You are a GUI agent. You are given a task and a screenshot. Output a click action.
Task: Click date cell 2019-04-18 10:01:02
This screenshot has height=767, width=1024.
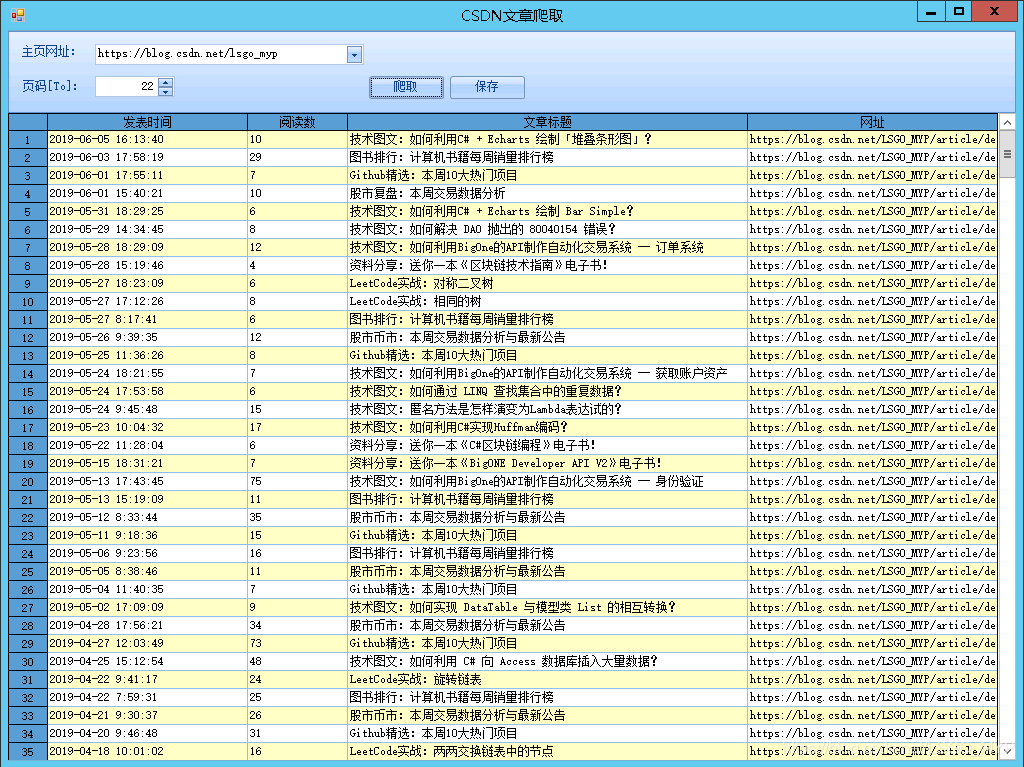point(148,751)
